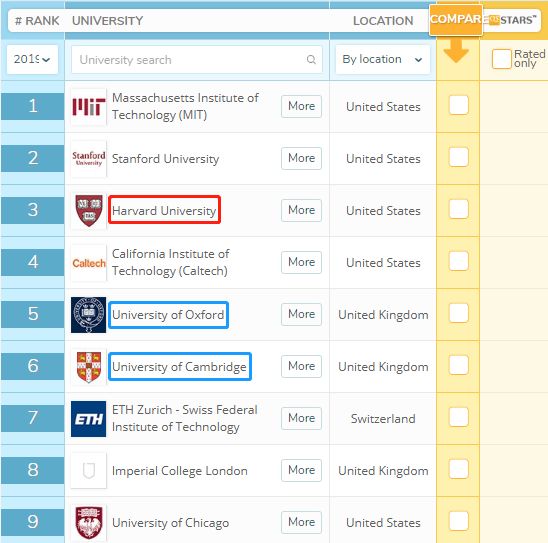Click the Compare tab header
548x543 pixels.
(x=456, y=20)
